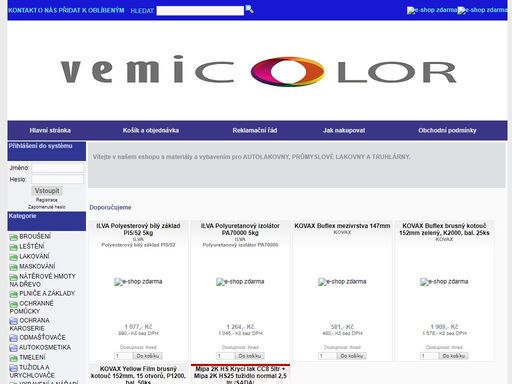Click the KOVAX Buflex mezivrstva product image
This screenshot has height=384, width=512.
[342, 282]
